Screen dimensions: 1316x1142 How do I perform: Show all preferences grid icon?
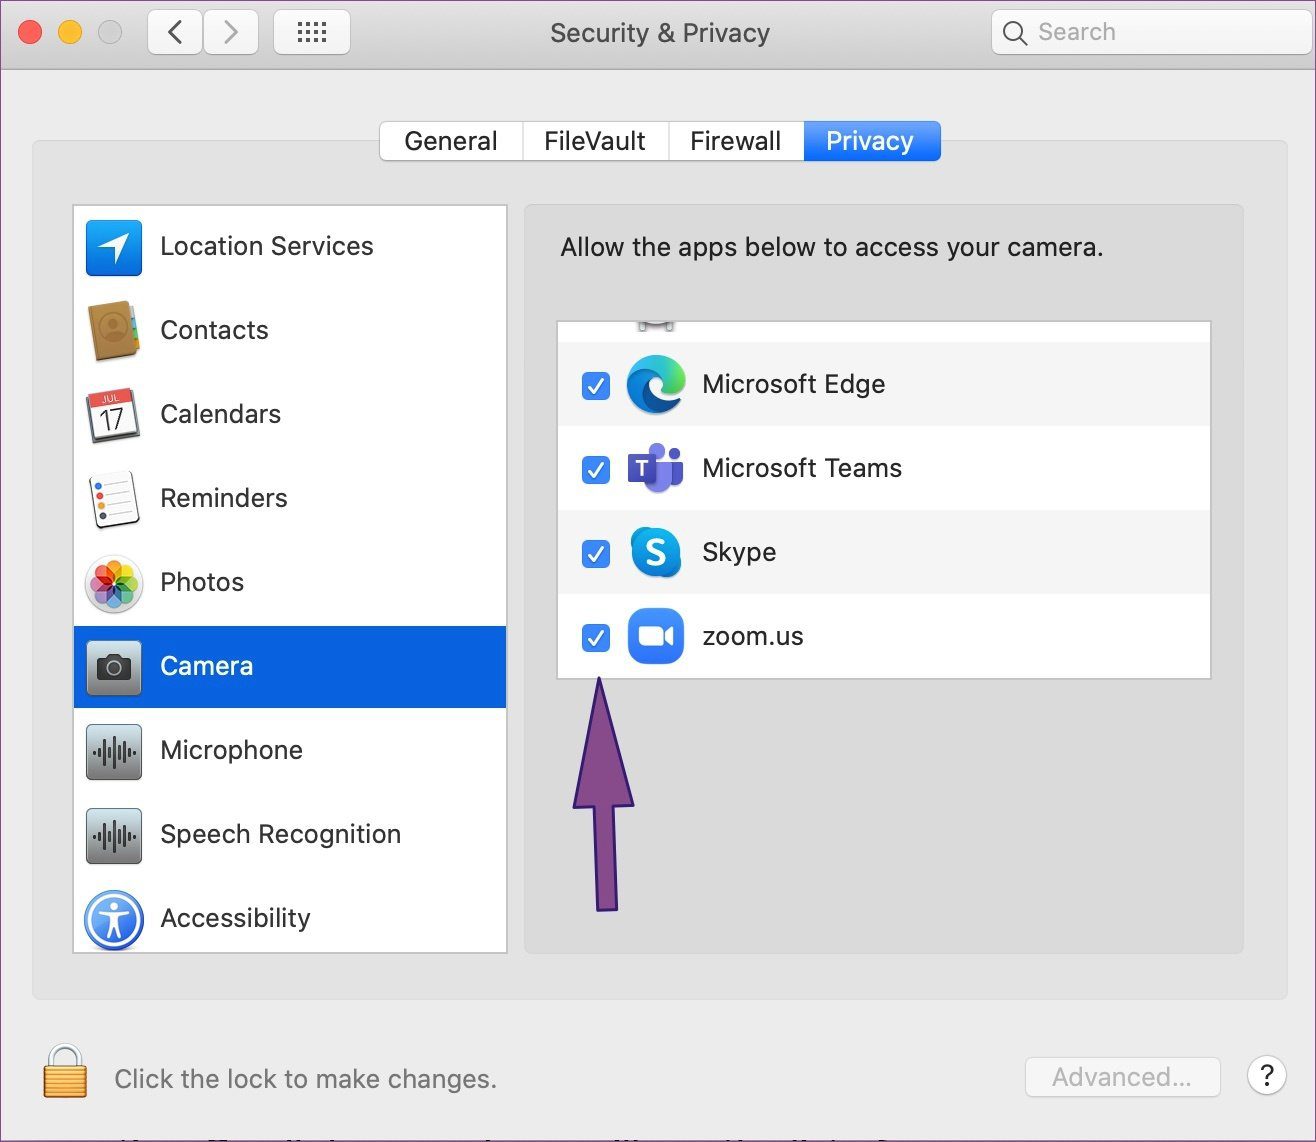point(312,33)
